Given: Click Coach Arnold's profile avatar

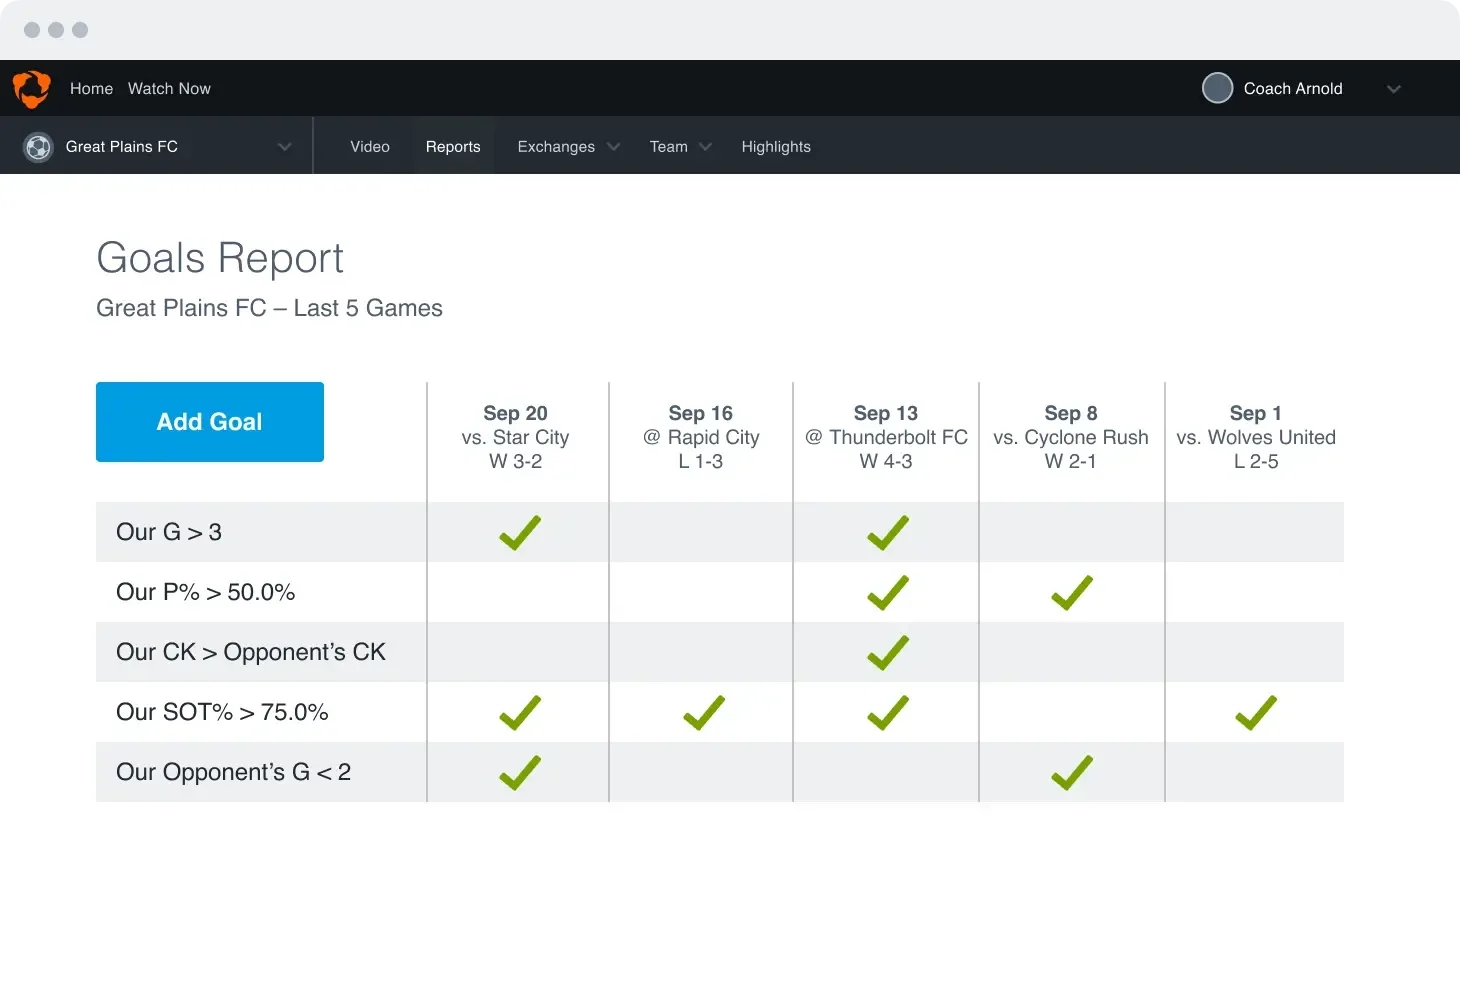Looking at the screenshot, I should click(x=1217, y=88).
